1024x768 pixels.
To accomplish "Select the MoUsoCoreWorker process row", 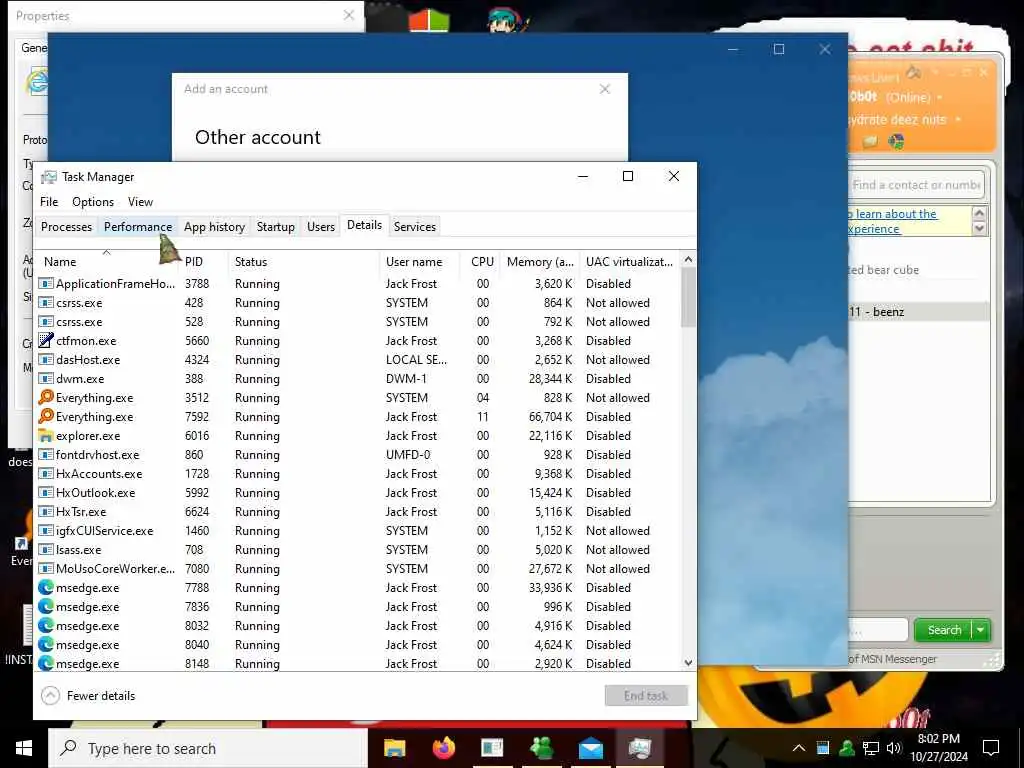I will [x=357, y=568].
